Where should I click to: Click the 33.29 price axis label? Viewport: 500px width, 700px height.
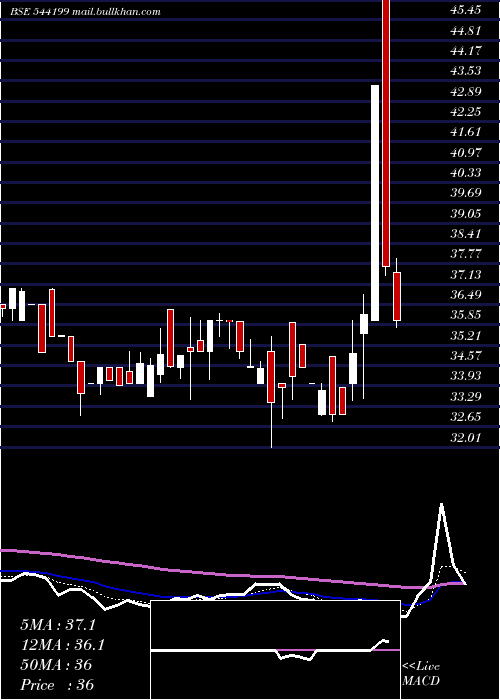point(466,396)
